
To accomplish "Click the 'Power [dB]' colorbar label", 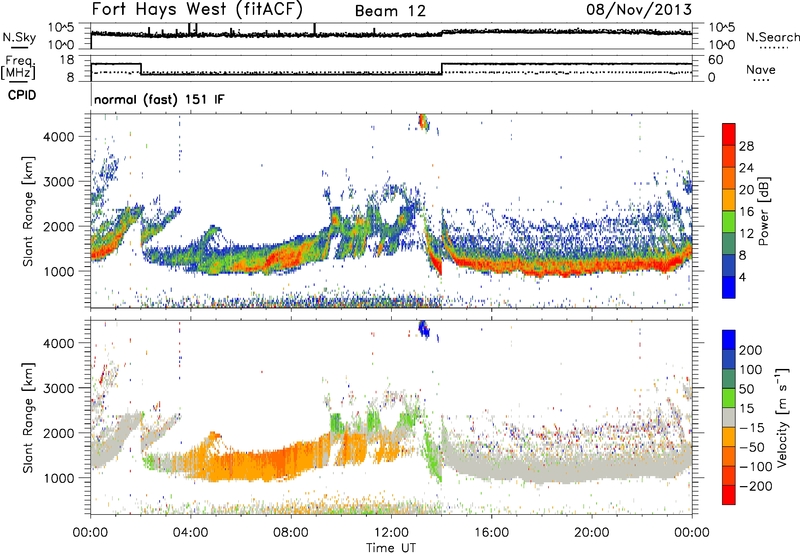I will coord(763,211).
